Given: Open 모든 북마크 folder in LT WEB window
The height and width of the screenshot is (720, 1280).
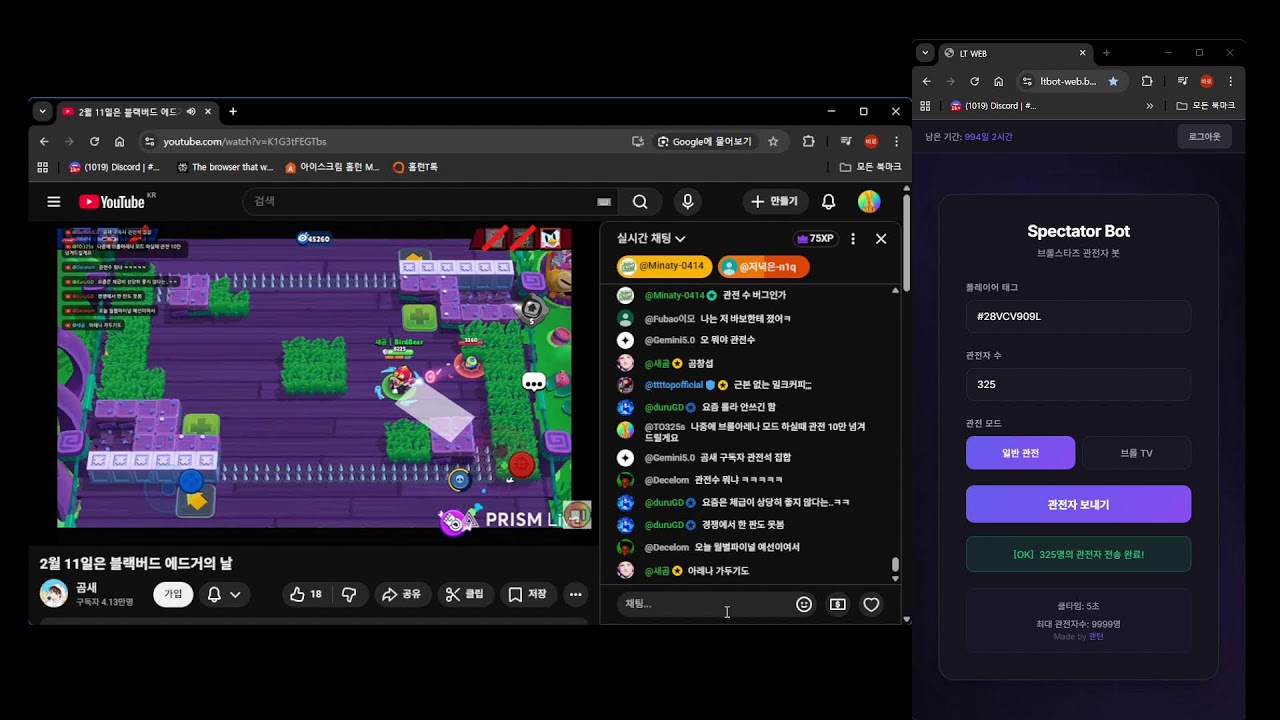Looking at the screenshot, I should point(1206,106).
